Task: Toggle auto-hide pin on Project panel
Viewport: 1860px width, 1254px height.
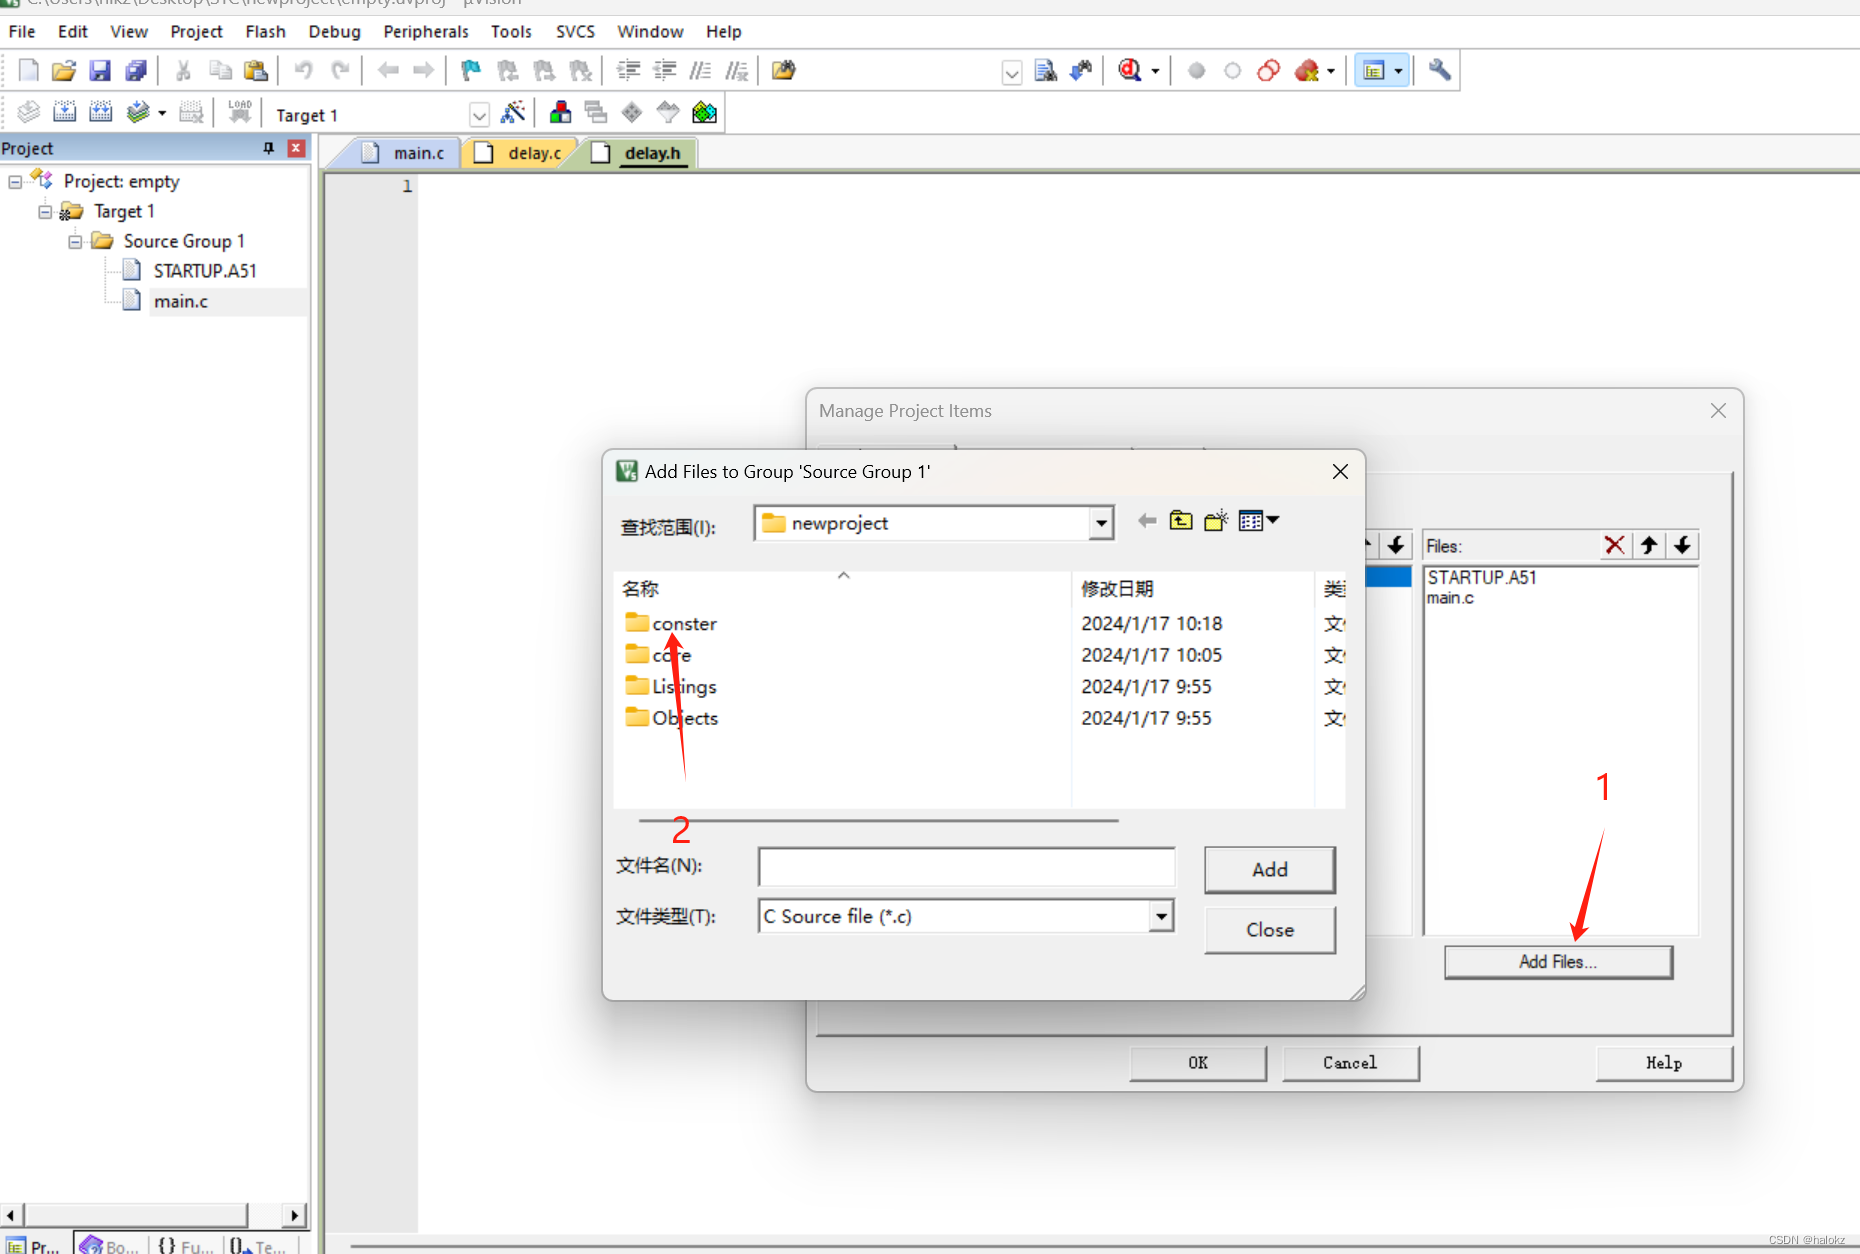Action: click(x=267, y=148)
